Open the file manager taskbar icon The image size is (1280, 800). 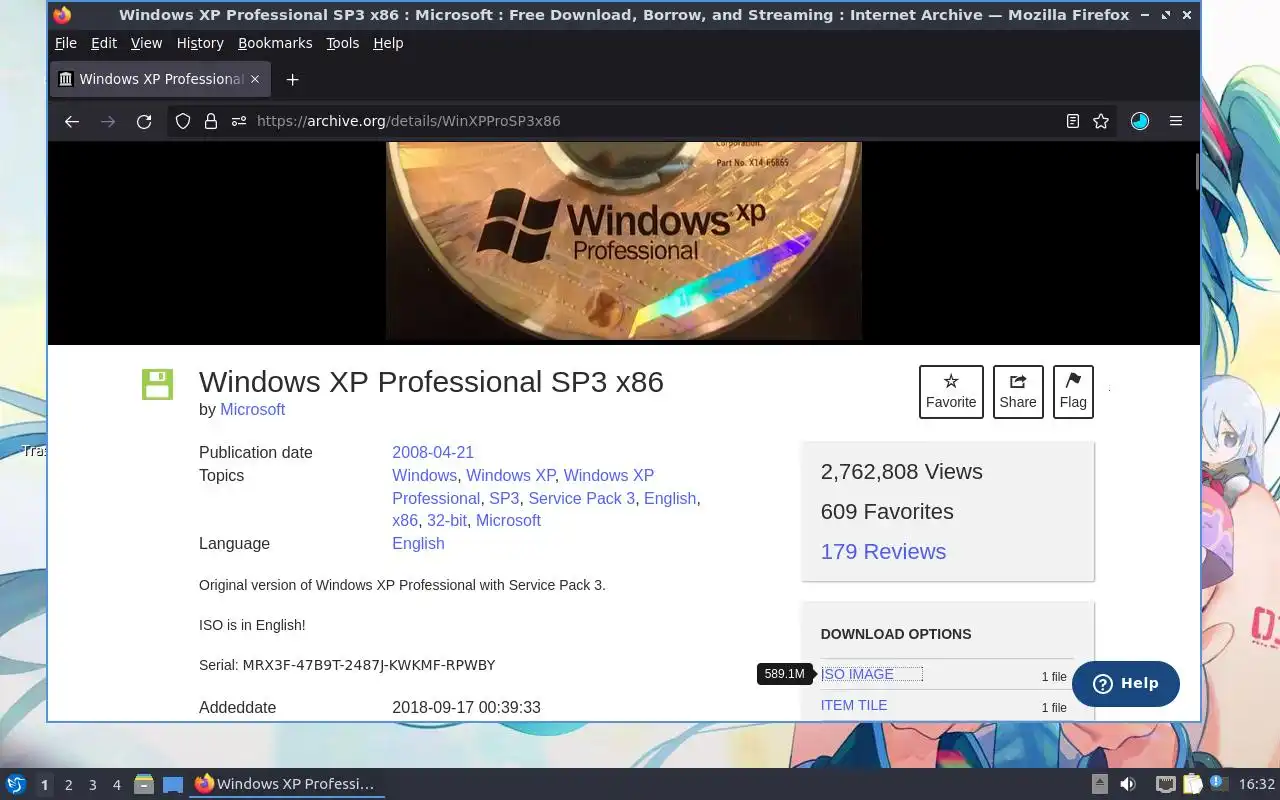click(x=144, y=784)
